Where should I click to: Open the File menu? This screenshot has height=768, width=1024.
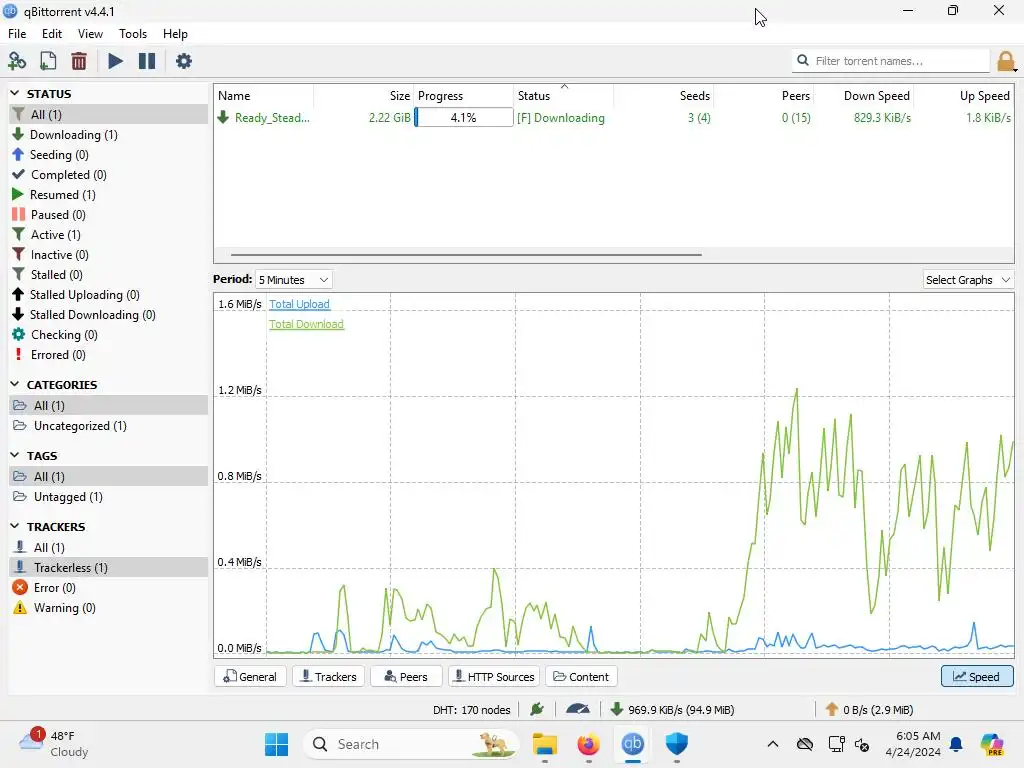[x=17, y=34]
